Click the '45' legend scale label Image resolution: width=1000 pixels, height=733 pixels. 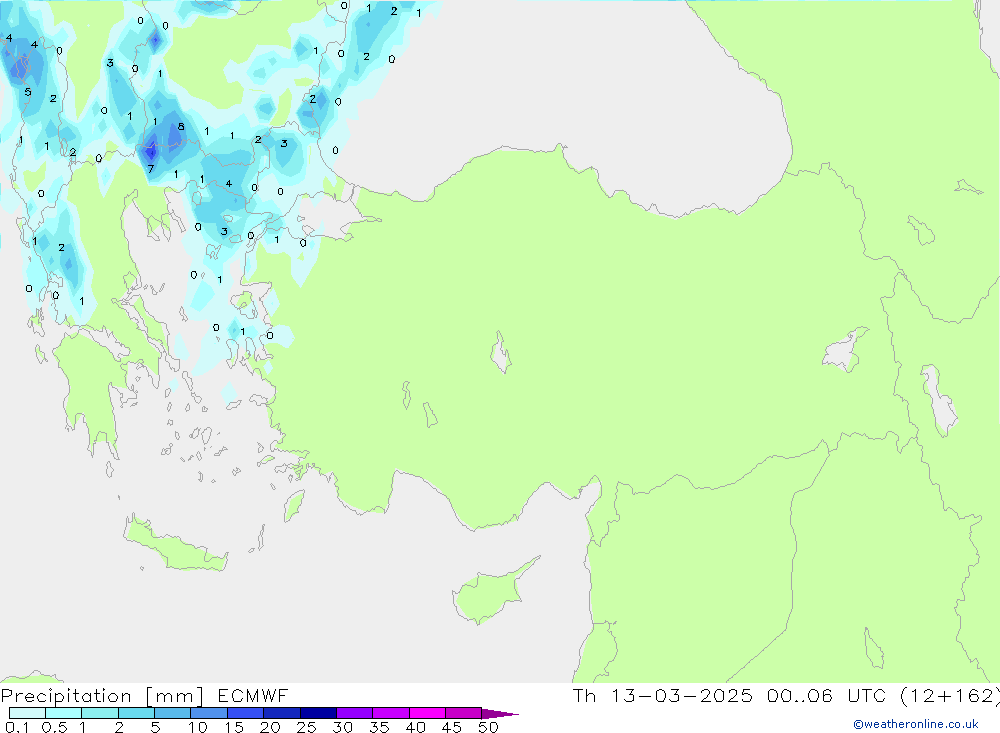452,727
